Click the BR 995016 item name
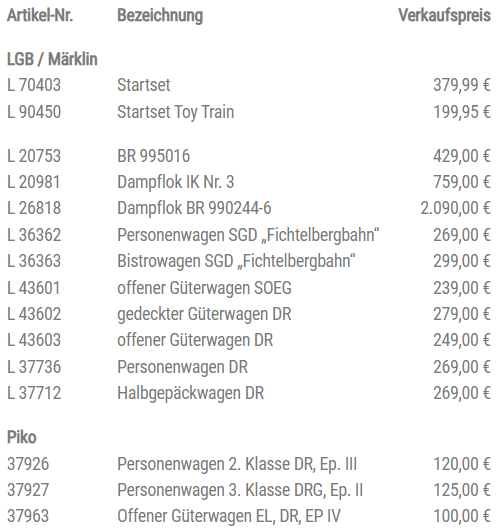 154,156
